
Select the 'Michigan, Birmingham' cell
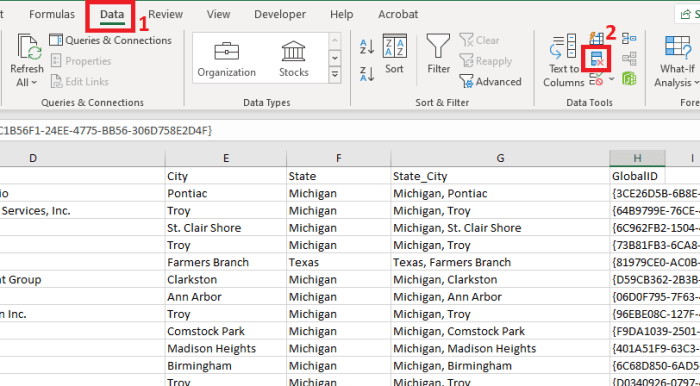(x=500, y=366)
